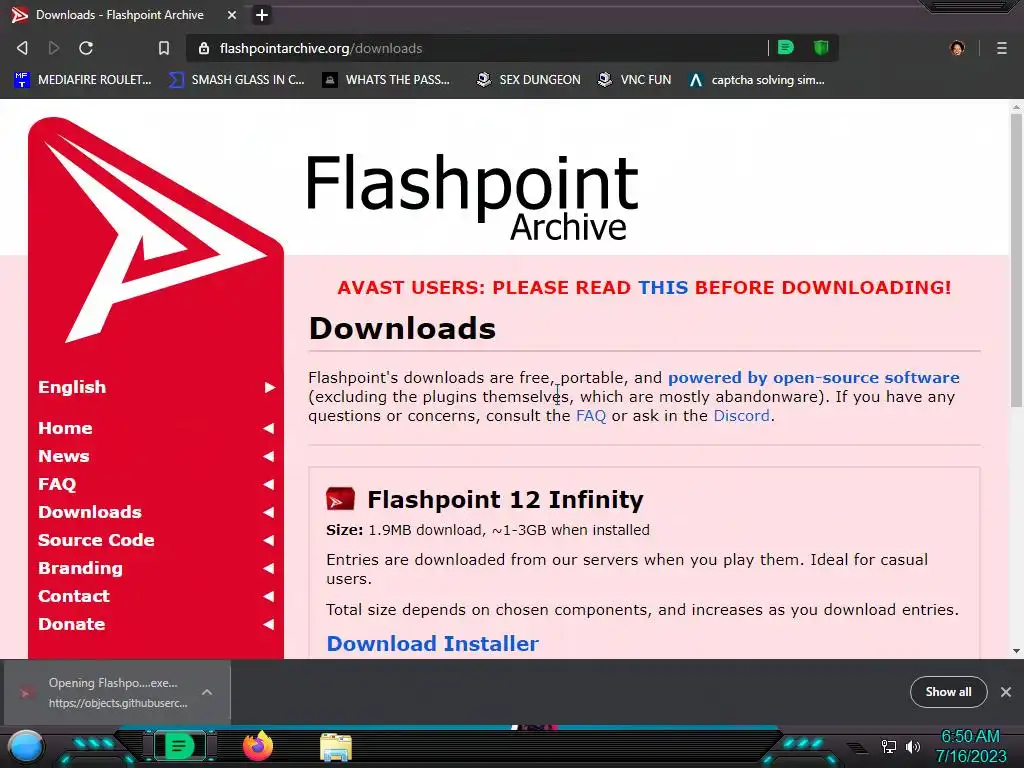Open Donate in the sidebar

pos(156,624)
